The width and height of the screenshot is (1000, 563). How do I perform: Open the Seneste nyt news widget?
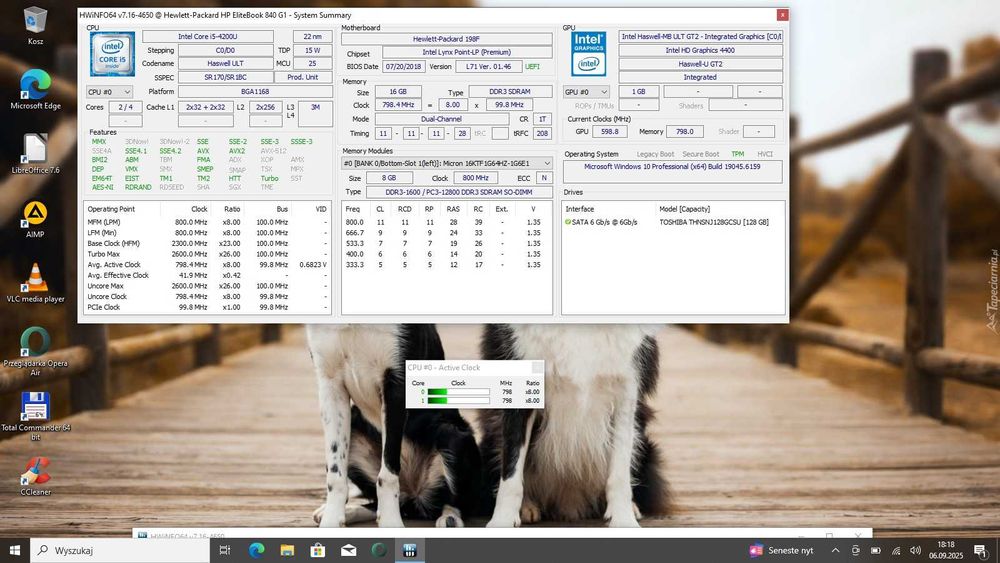tap(782, 550)
